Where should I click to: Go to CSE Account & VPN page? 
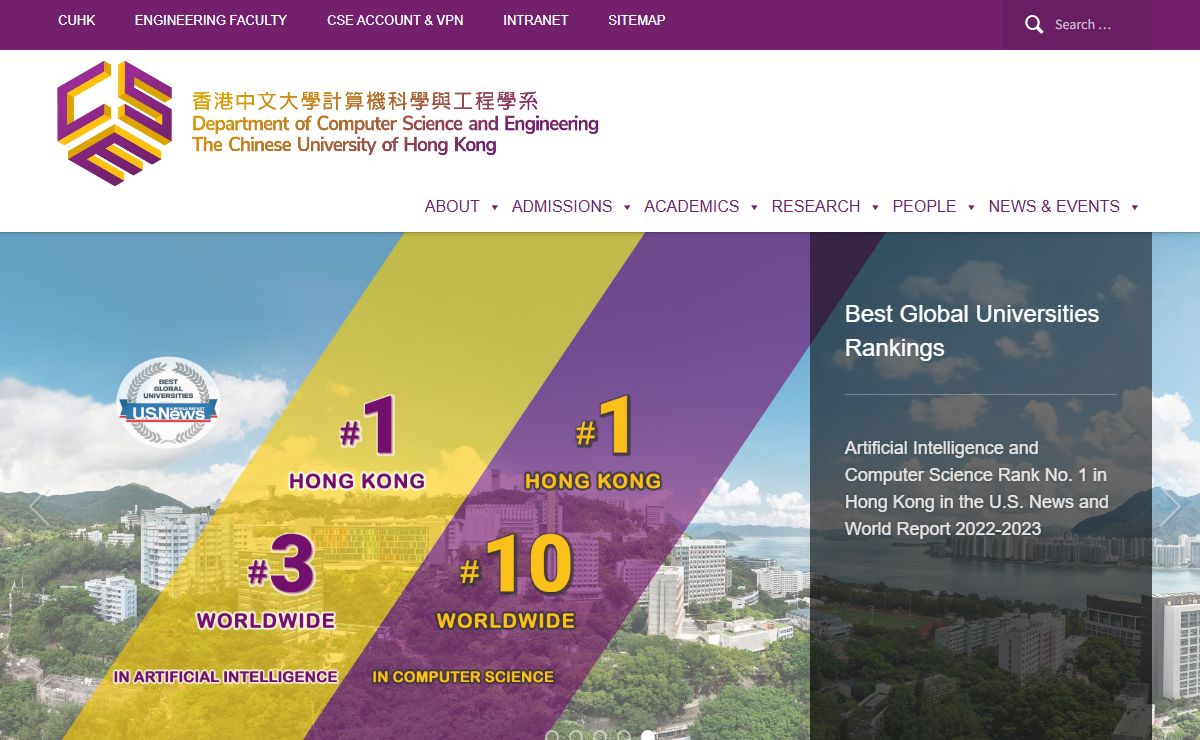point(395,20)
